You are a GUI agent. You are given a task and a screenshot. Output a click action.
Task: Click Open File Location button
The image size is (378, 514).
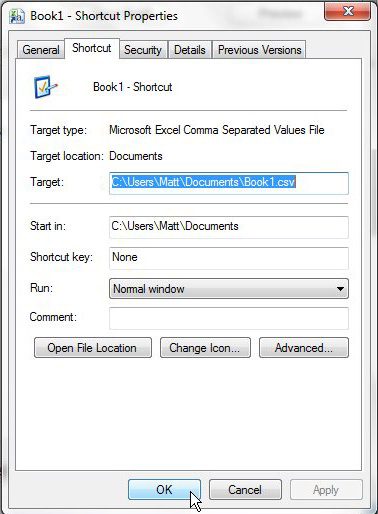(x=93, y=348)
